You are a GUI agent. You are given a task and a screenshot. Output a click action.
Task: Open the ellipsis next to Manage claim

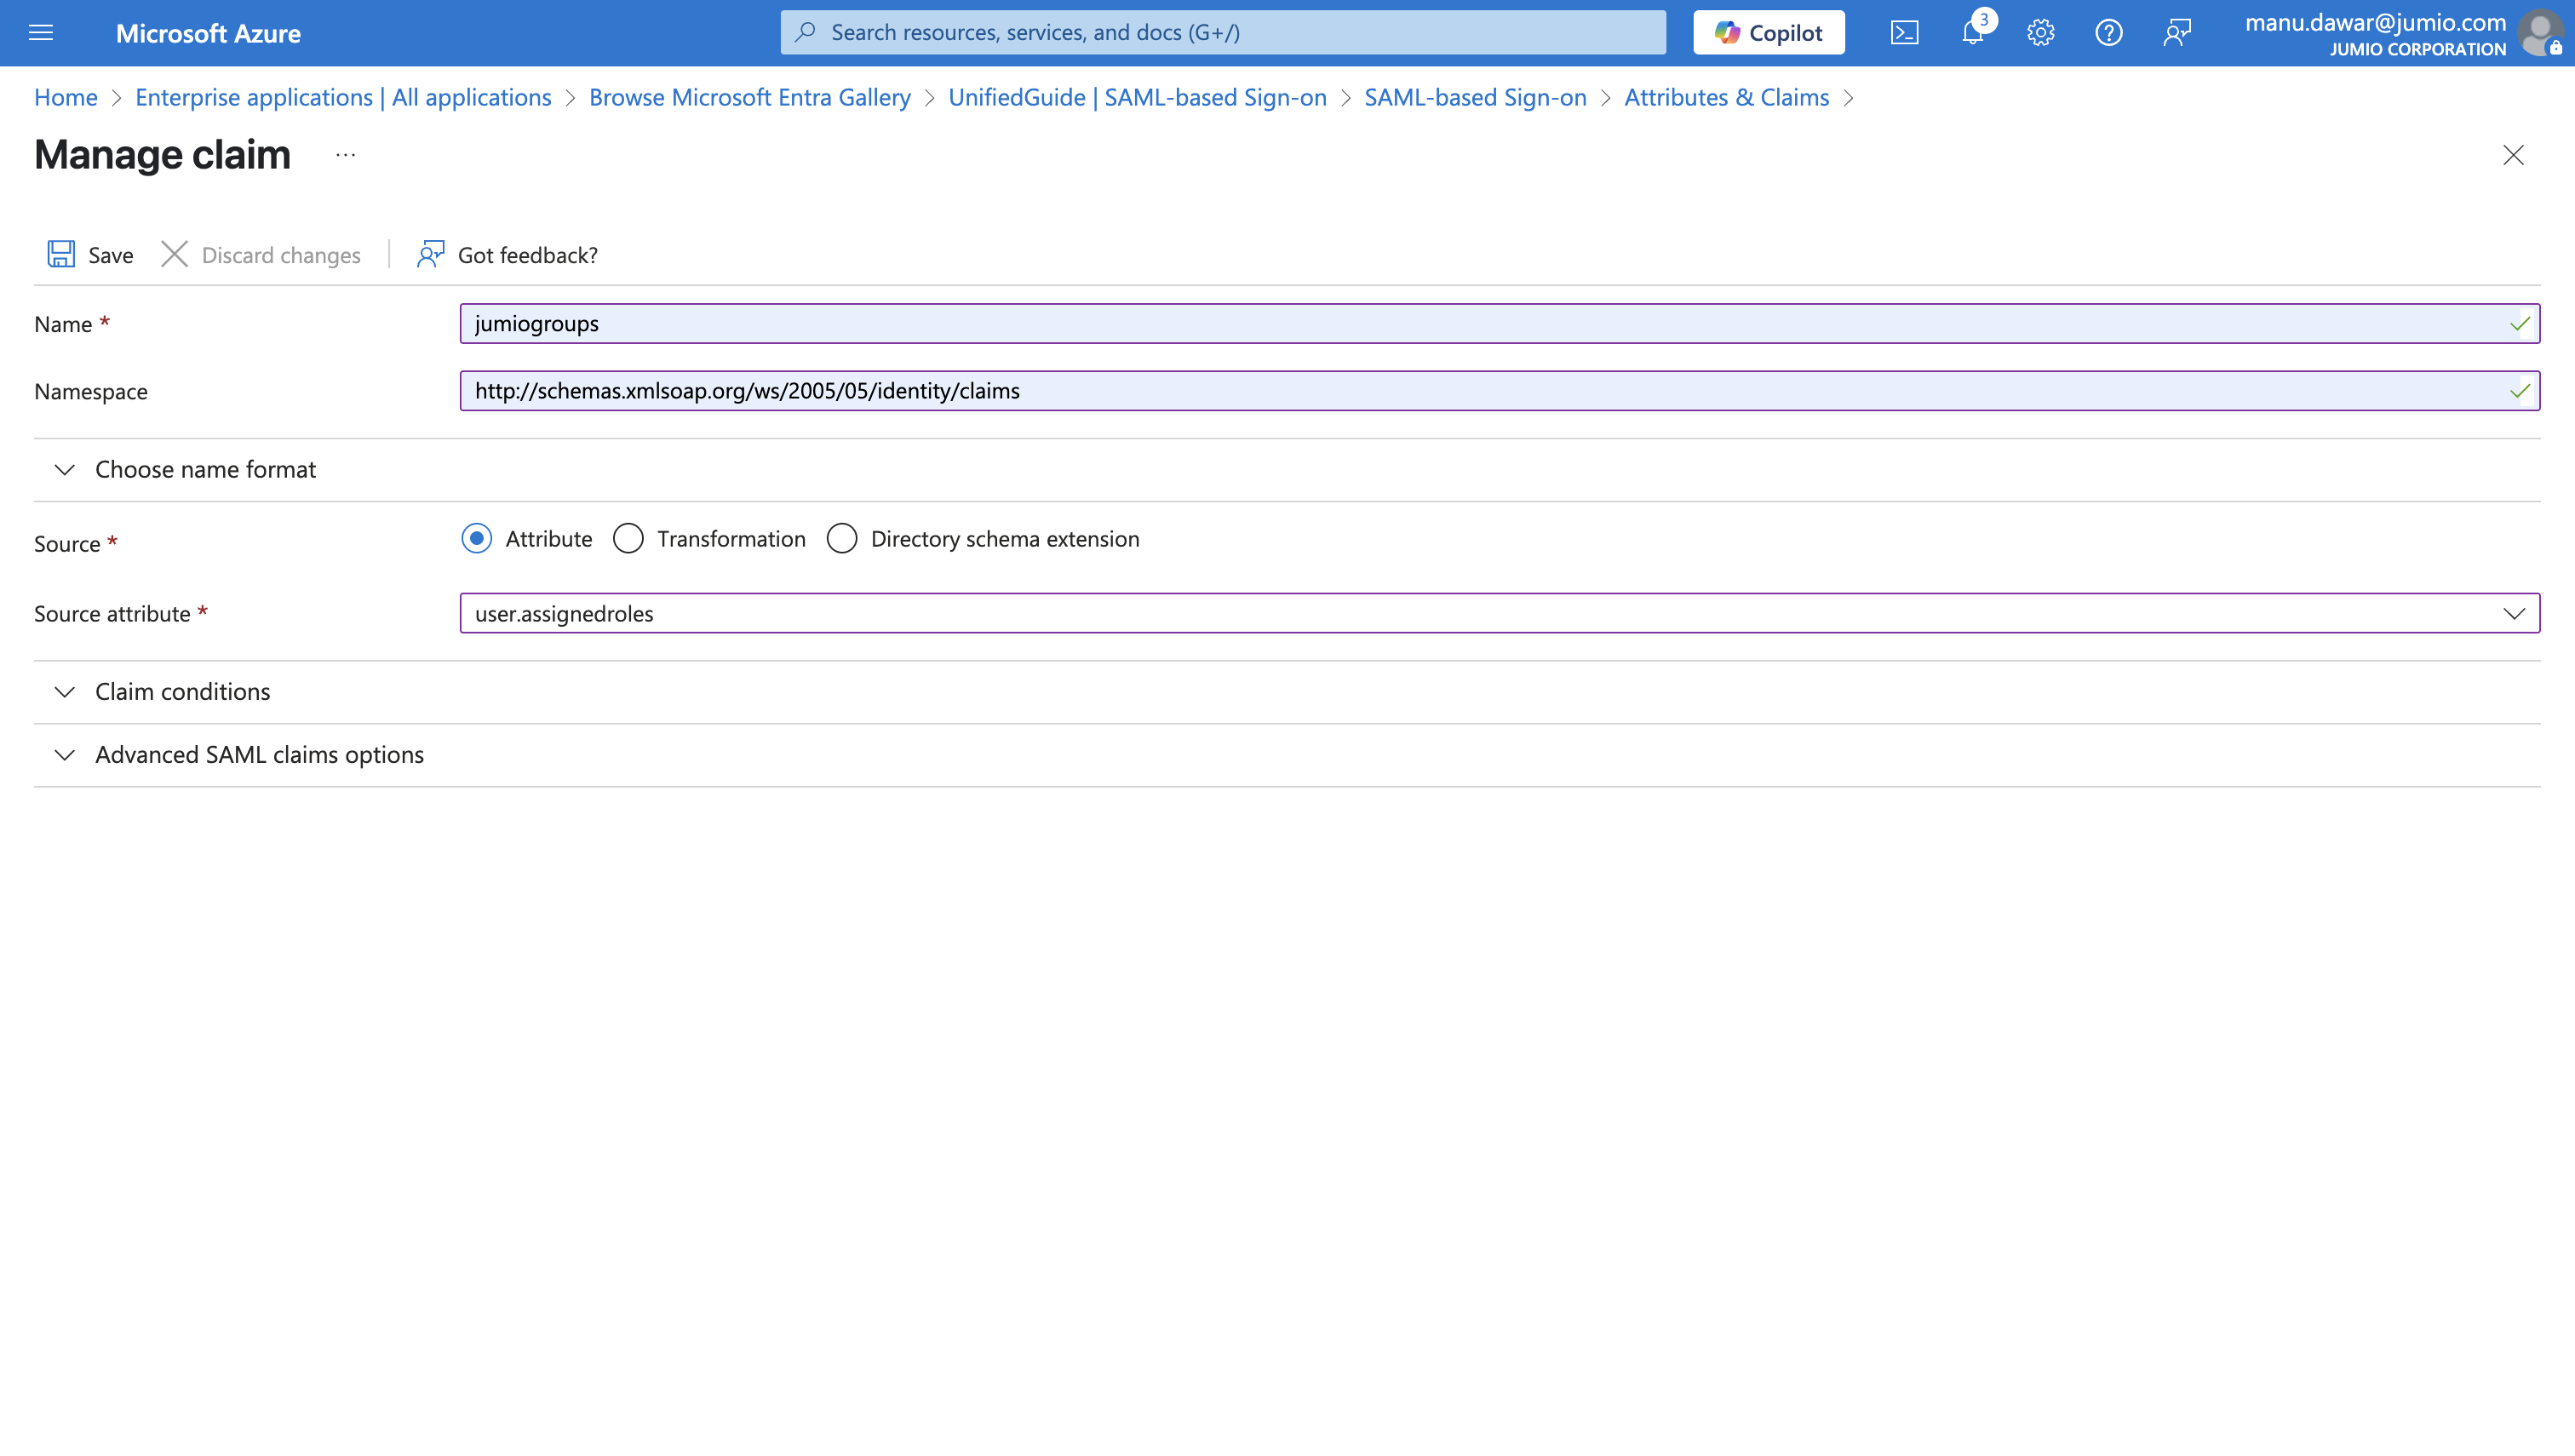(x=345, y=155)
